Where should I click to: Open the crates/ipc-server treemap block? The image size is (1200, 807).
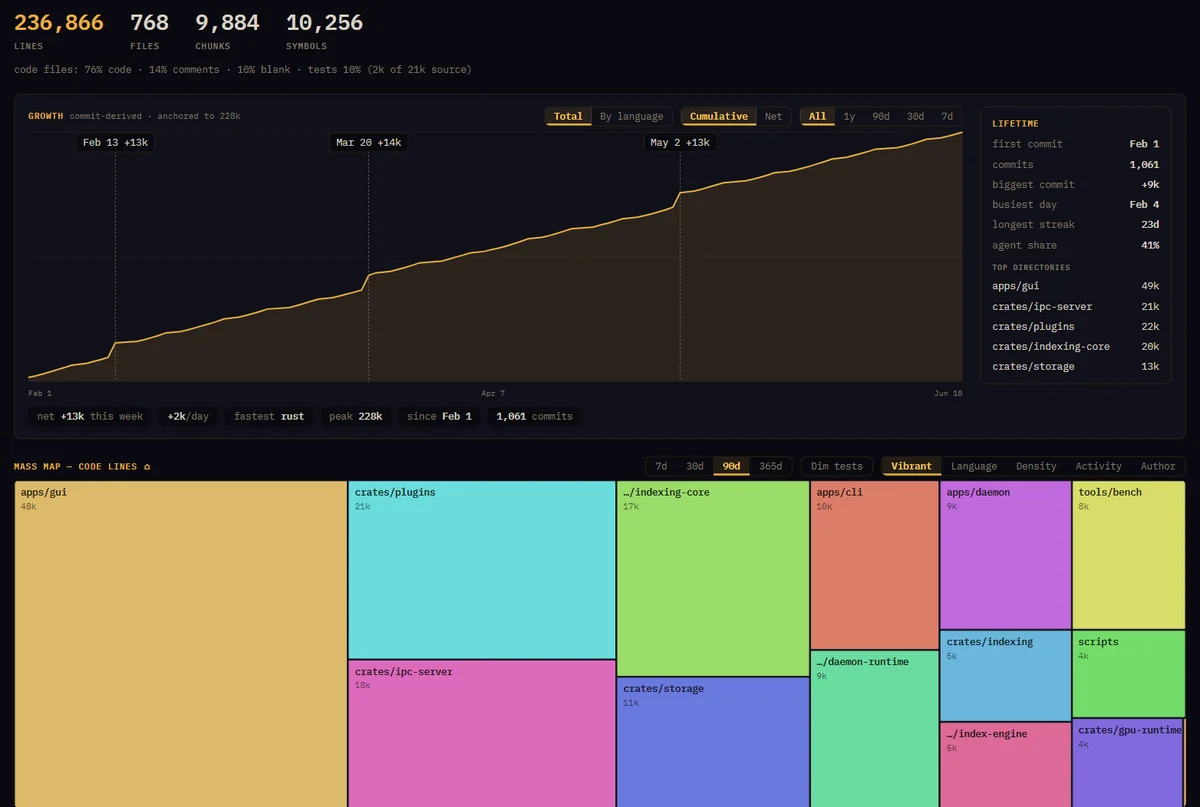coord(482,734)
